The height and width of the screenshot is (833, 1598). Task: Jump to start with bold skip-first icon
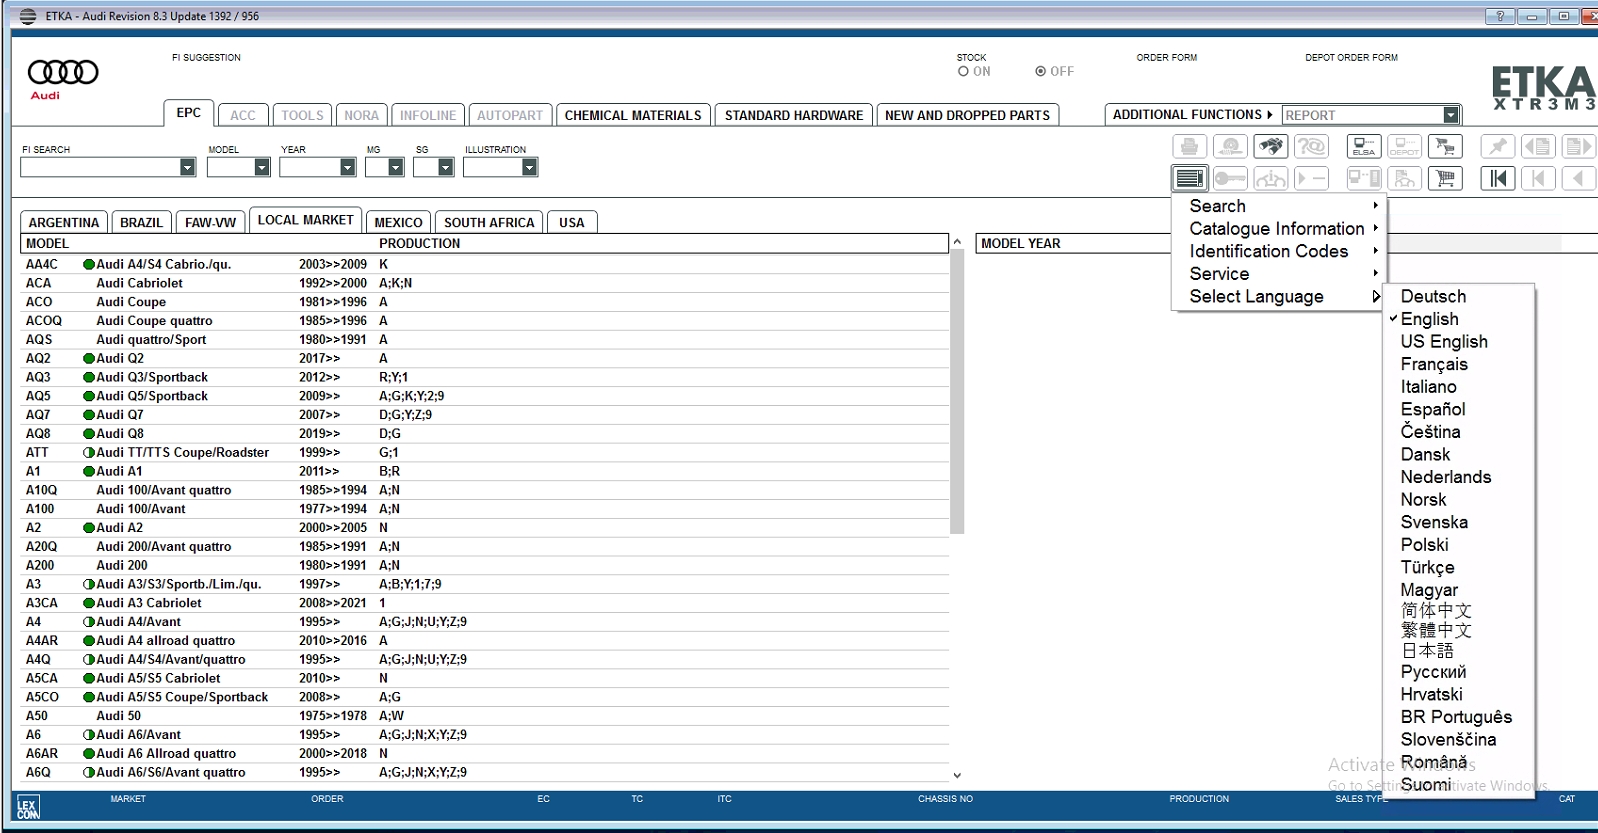(x=1498, y=179)
